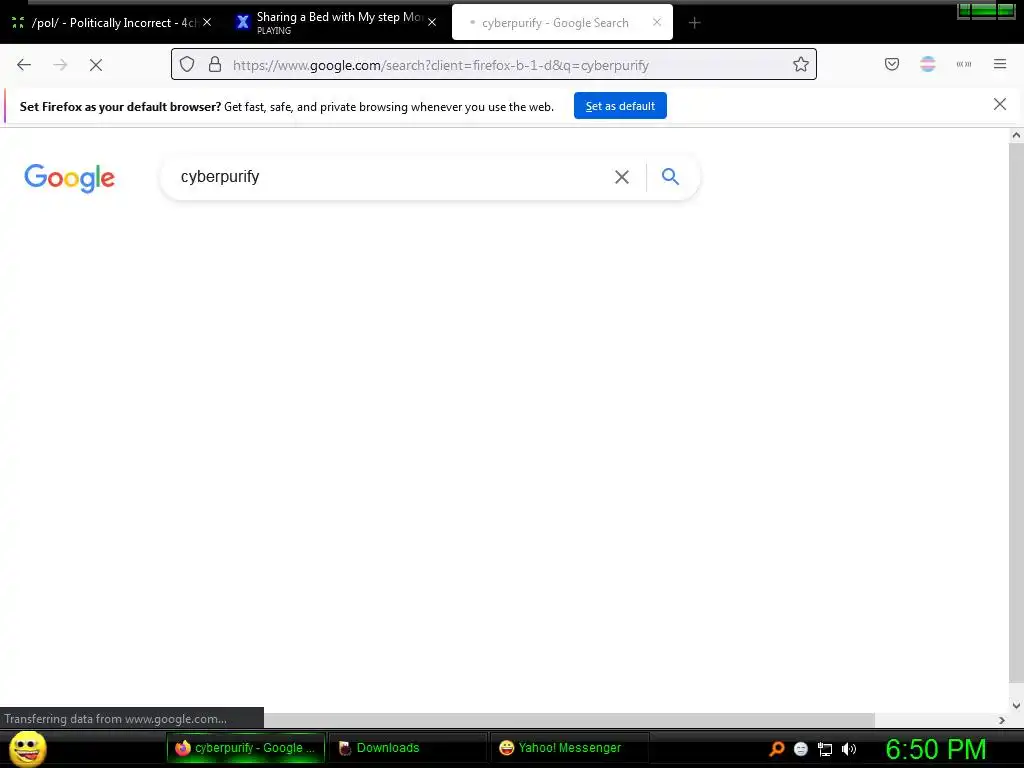Switch to the /pol/ Politically Incorrect tab
The height and width of the screenshot is (768, 1024).
click(111, 23)
